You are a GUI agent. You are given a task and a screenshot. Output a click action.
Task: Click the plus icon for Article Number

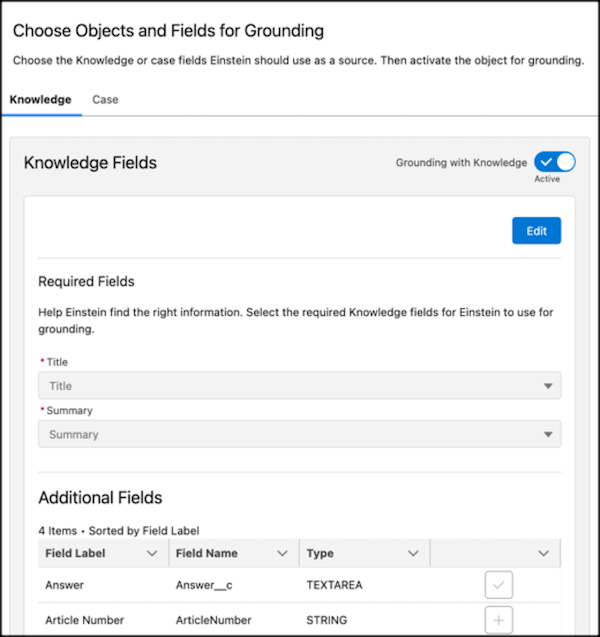click(498, 621)
